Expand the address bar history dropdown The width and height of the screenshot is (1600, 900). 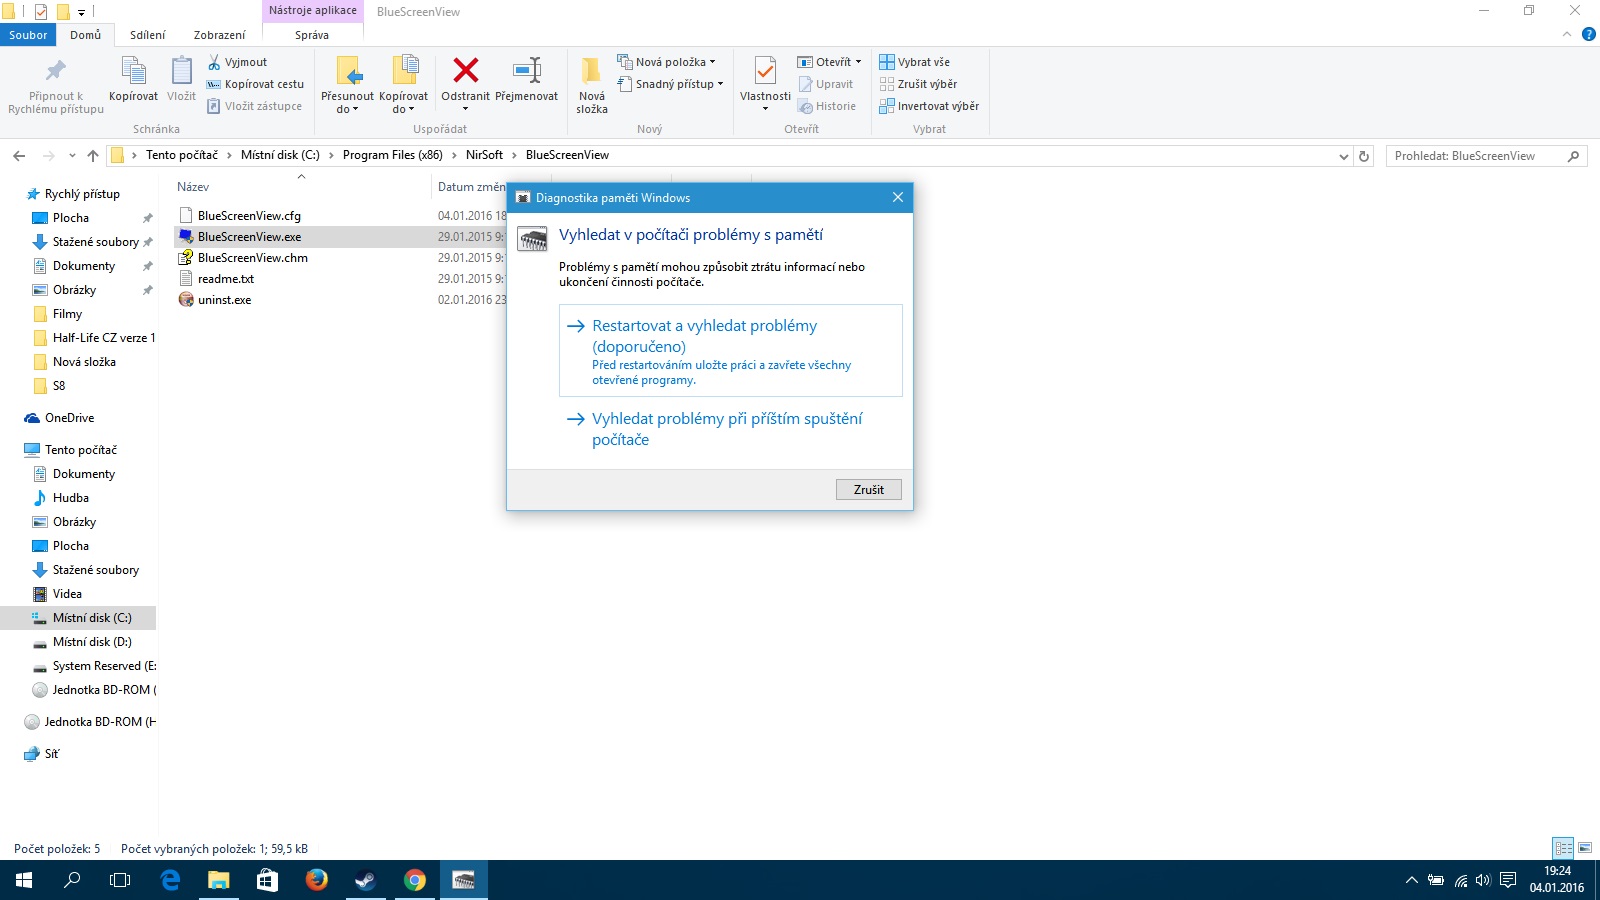1343,156
